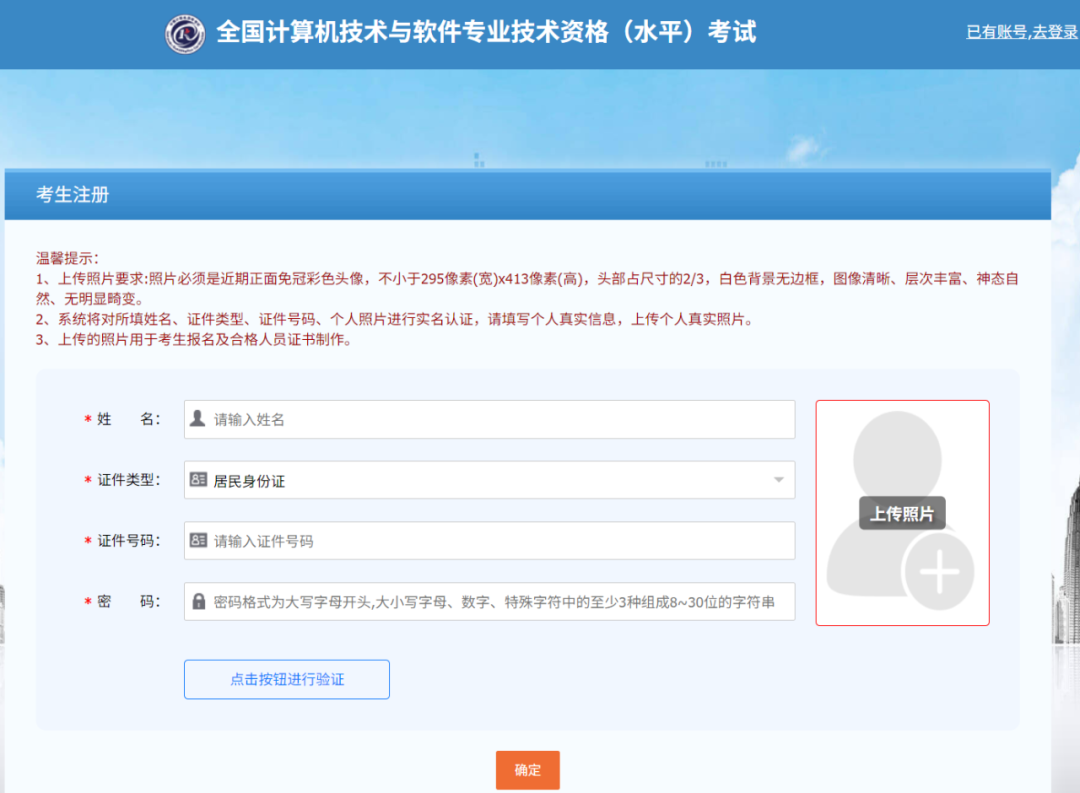
Task: Click the person icon in name field
Action: pyautogui.click(x=198, y=418)
